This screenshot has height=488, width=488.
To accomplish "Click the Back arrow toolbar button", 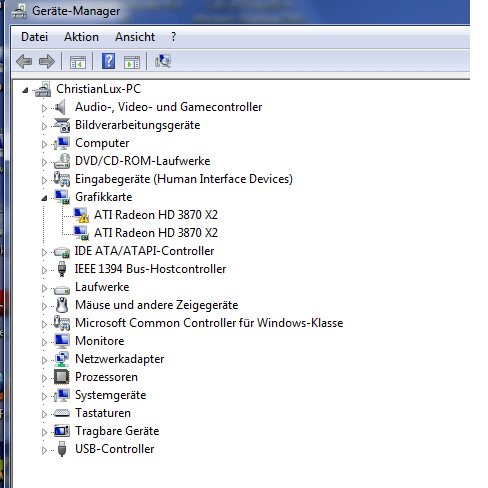I will [x=24, y=61].
